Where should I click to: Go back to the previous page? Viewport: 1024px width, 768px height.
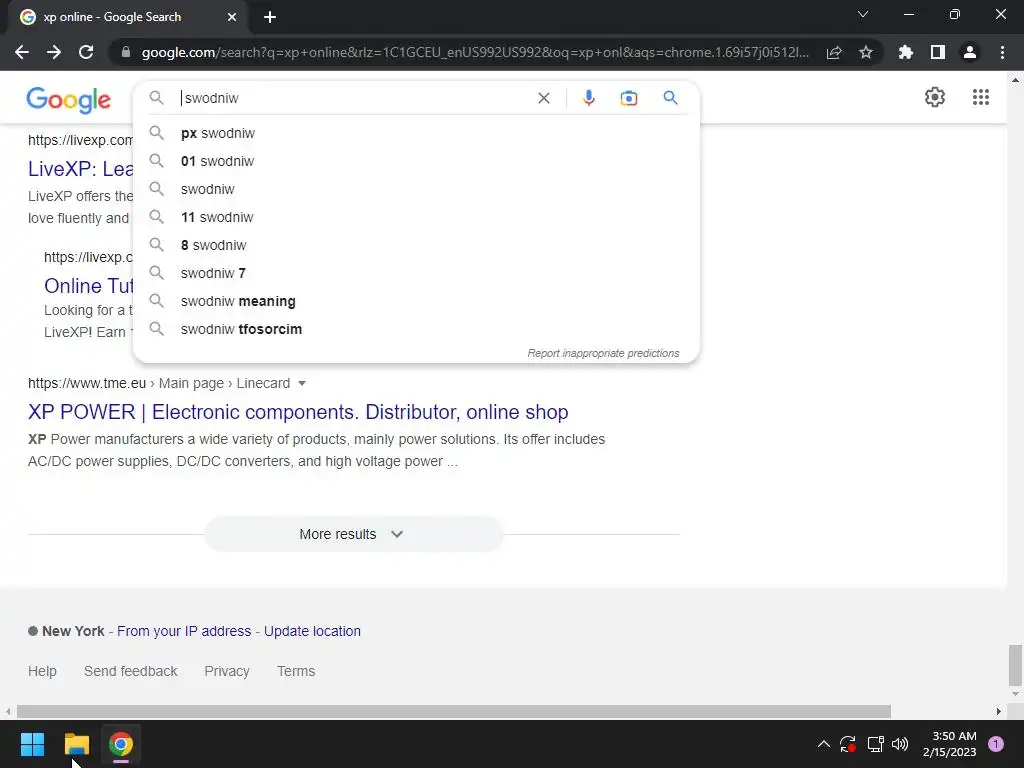(22, 52)
